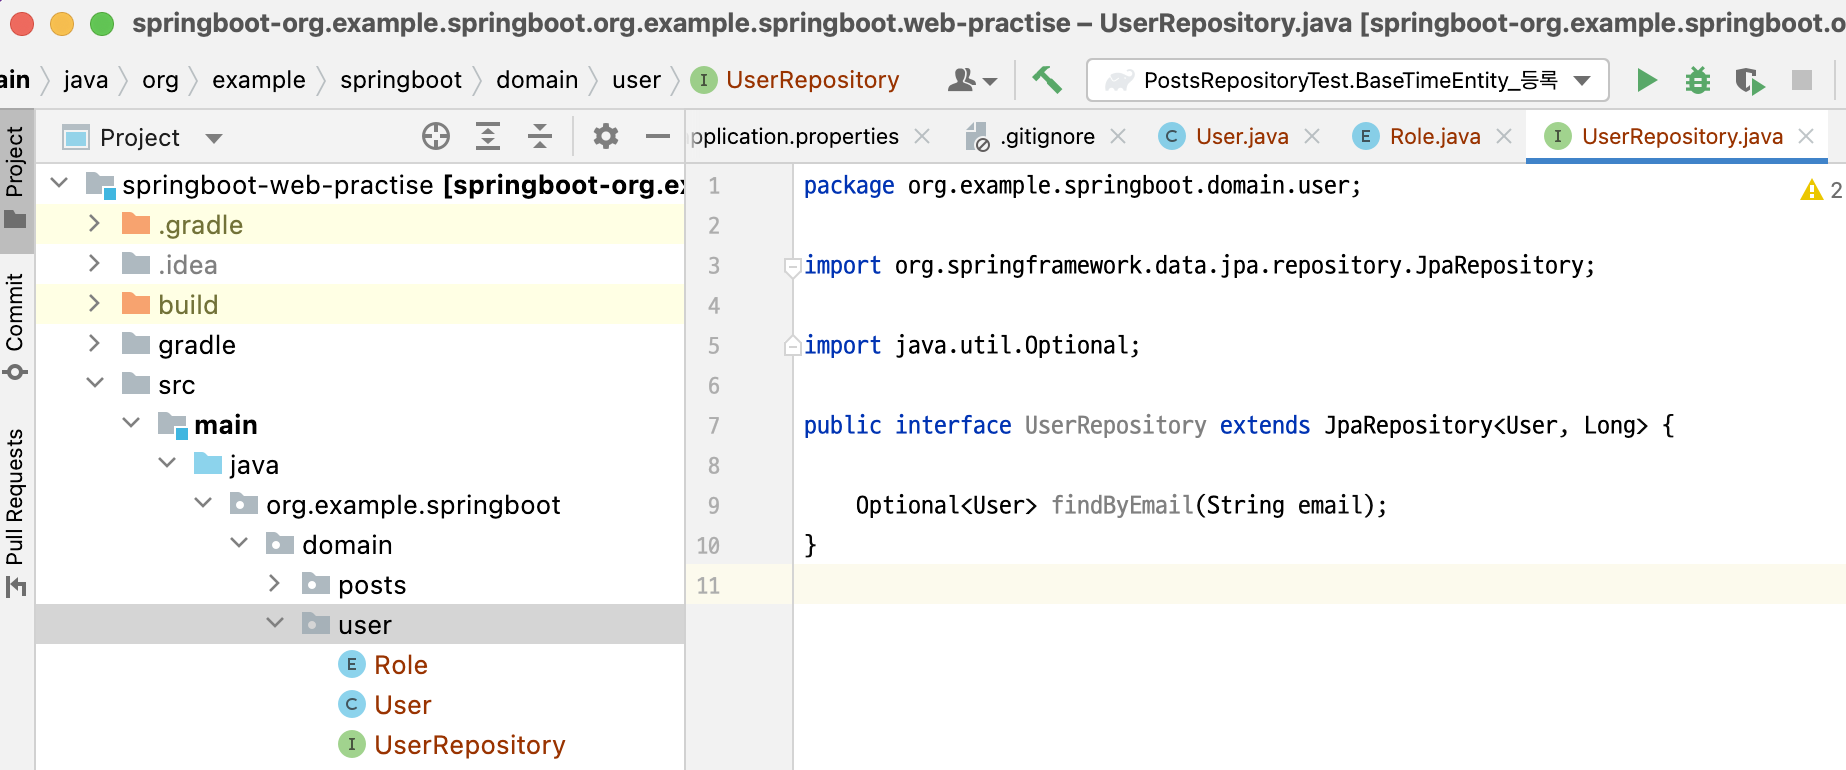The width and height of the screenshot is (1846, 770).
Task: Run the PostsRepositoryTest configuration
Action: [x=1646, y=80]
